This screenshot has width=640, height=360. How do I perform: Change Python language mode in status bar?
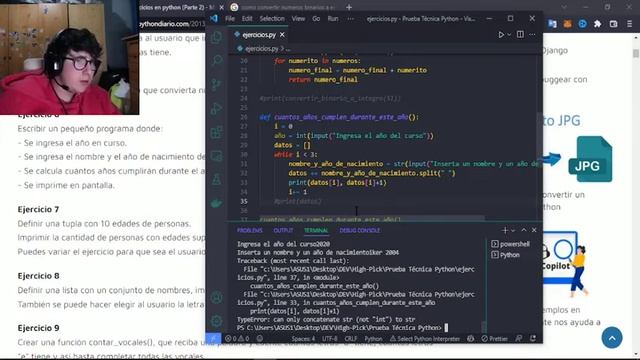tap(373, 338)
